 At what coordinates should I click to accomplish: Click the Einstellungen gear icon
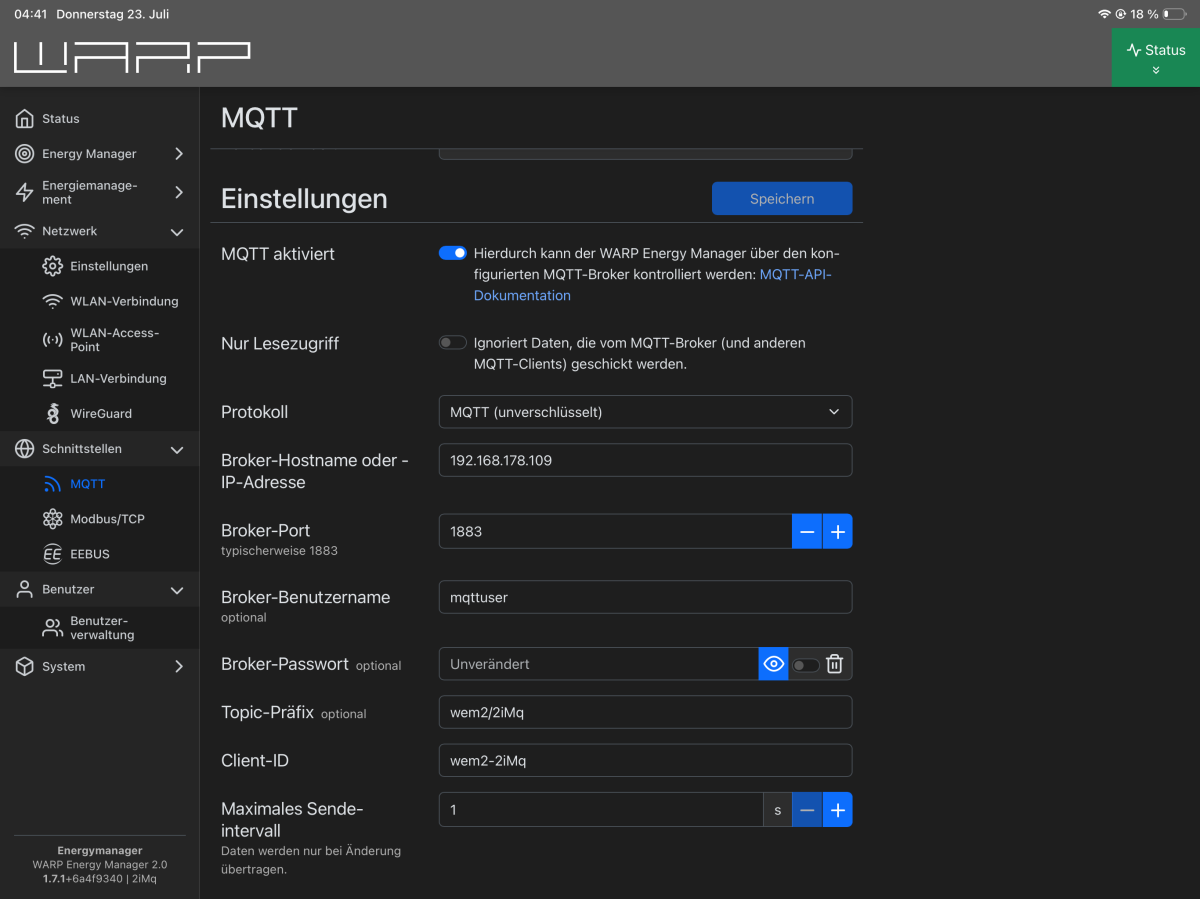[x=53, y=266]
